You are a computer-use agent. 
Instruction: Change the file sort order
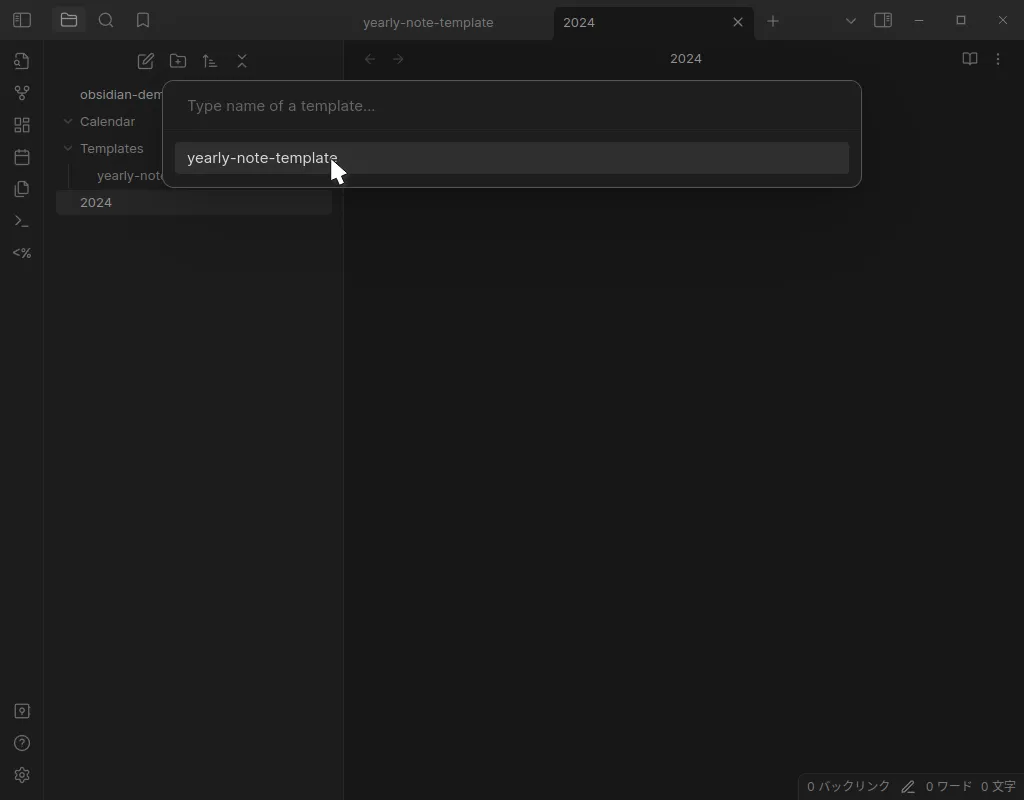(210, 61)
